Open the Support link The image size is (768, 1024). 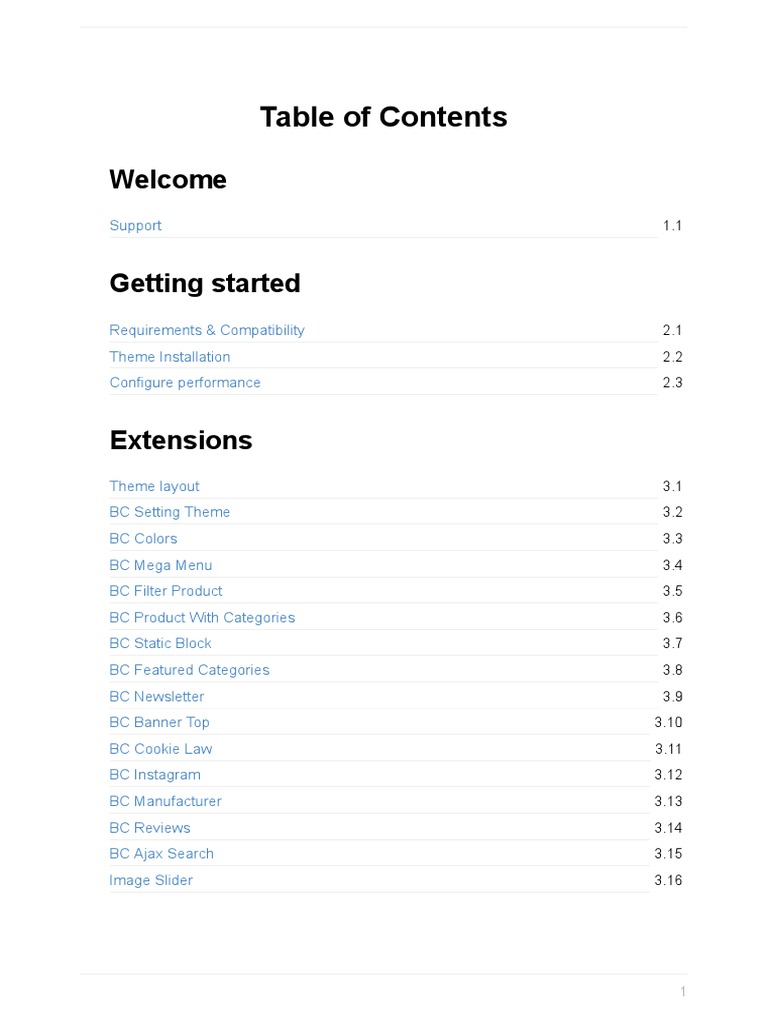point(135,226)
